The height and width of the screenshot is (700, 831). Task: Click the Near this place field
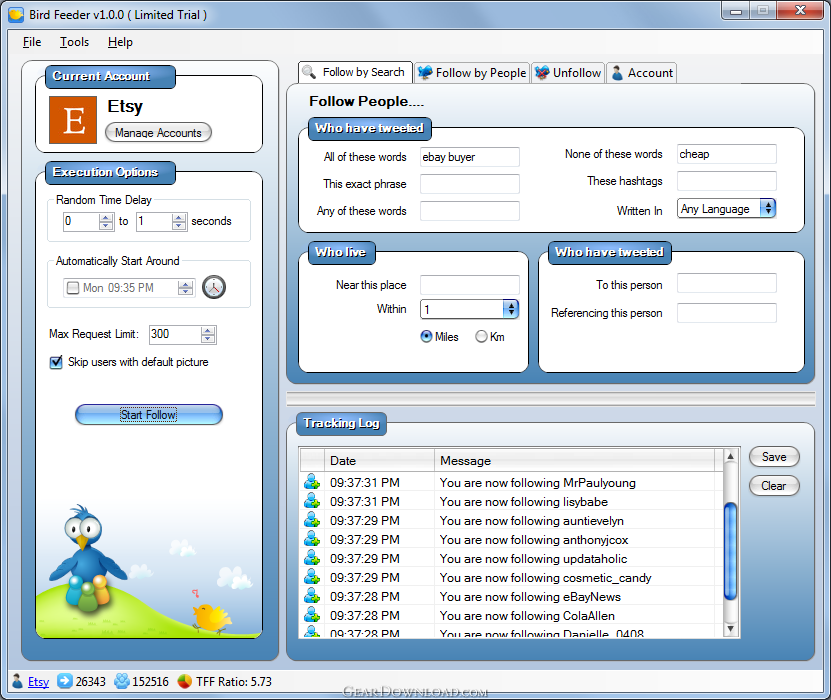click(470, 285)
